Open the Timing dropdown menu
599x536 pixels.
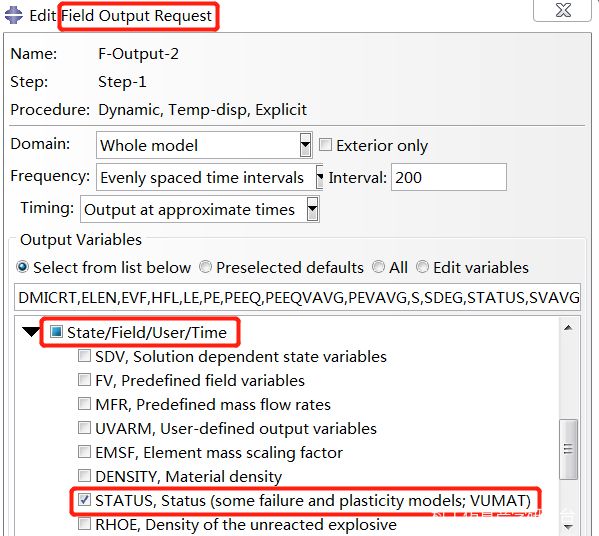[199, 209]
